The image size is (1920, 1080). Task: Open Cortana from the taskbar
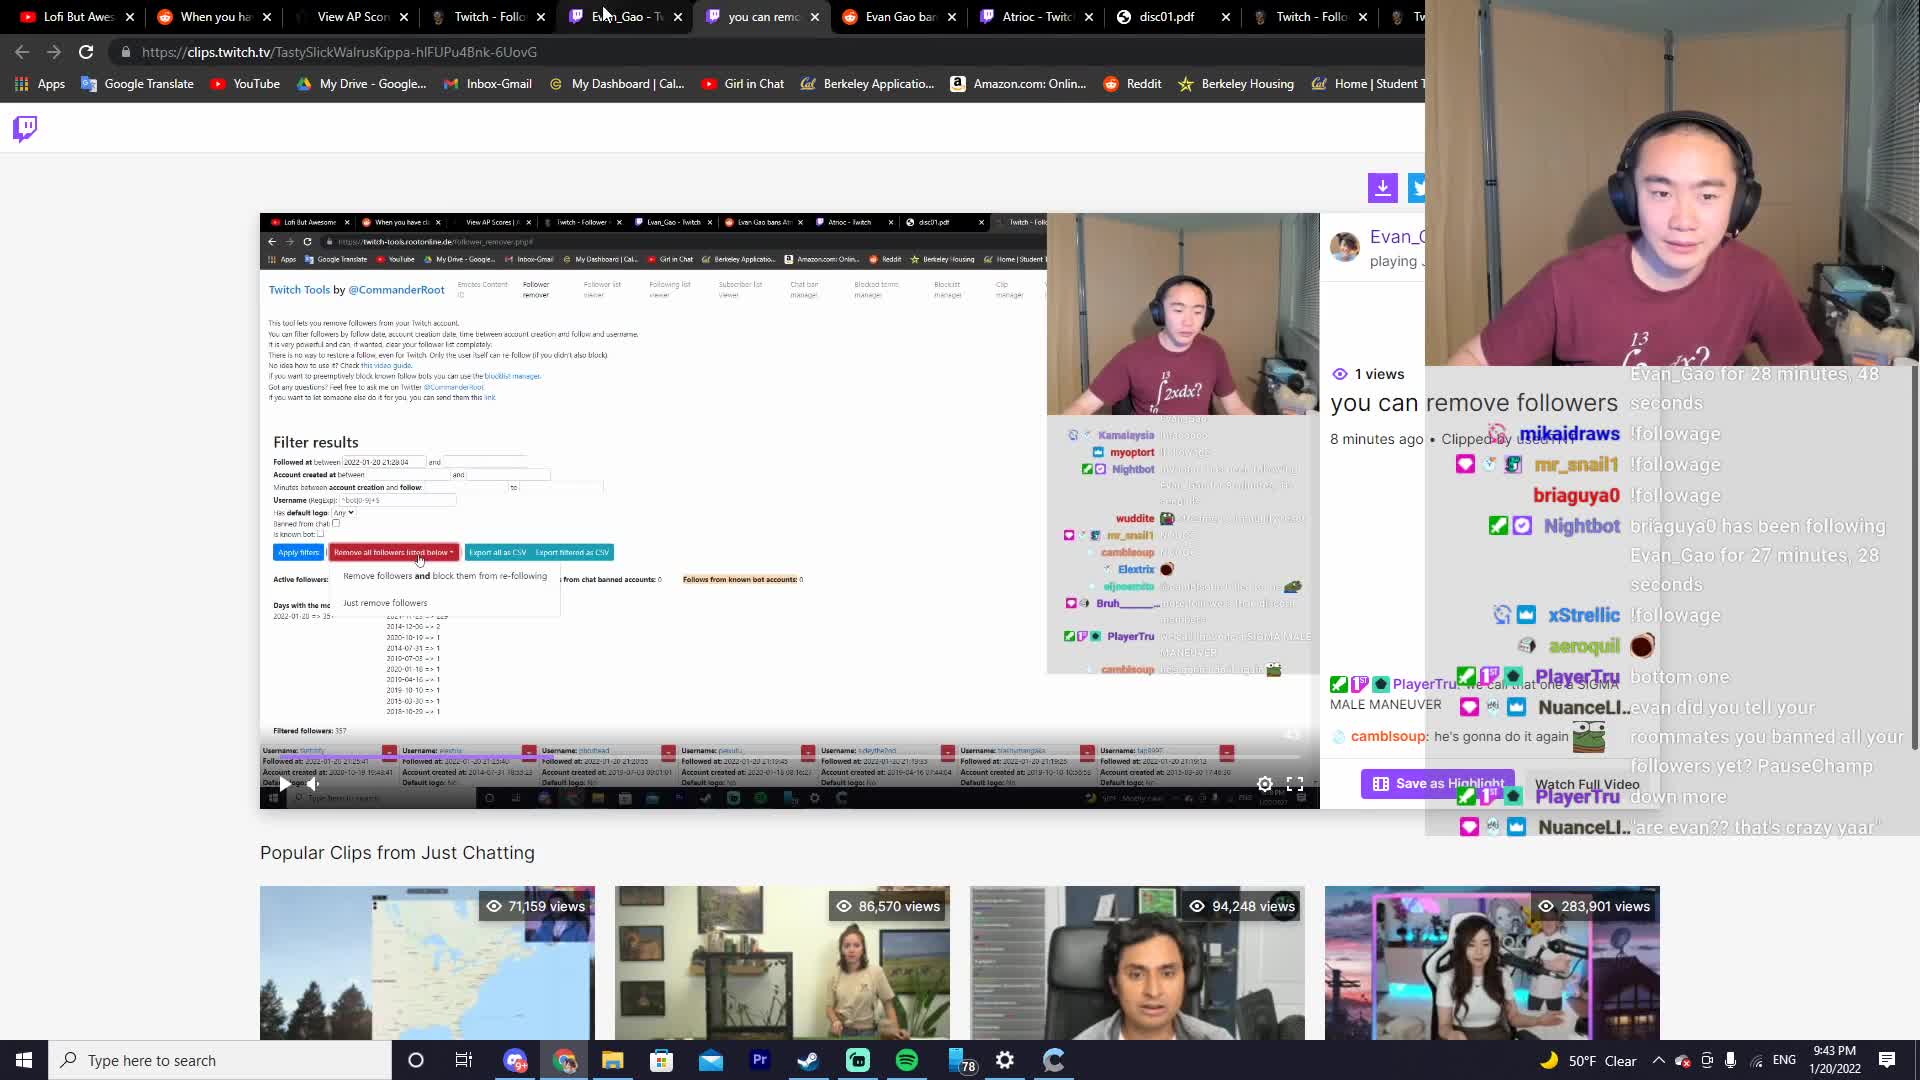[x=416, y=1060]
